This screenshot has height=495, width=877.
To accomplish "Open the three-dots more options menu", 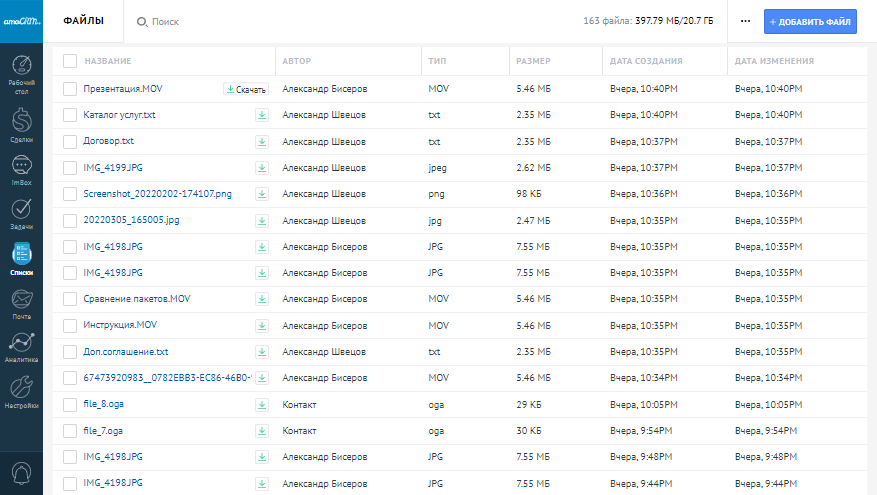I will tap(745, 21).
